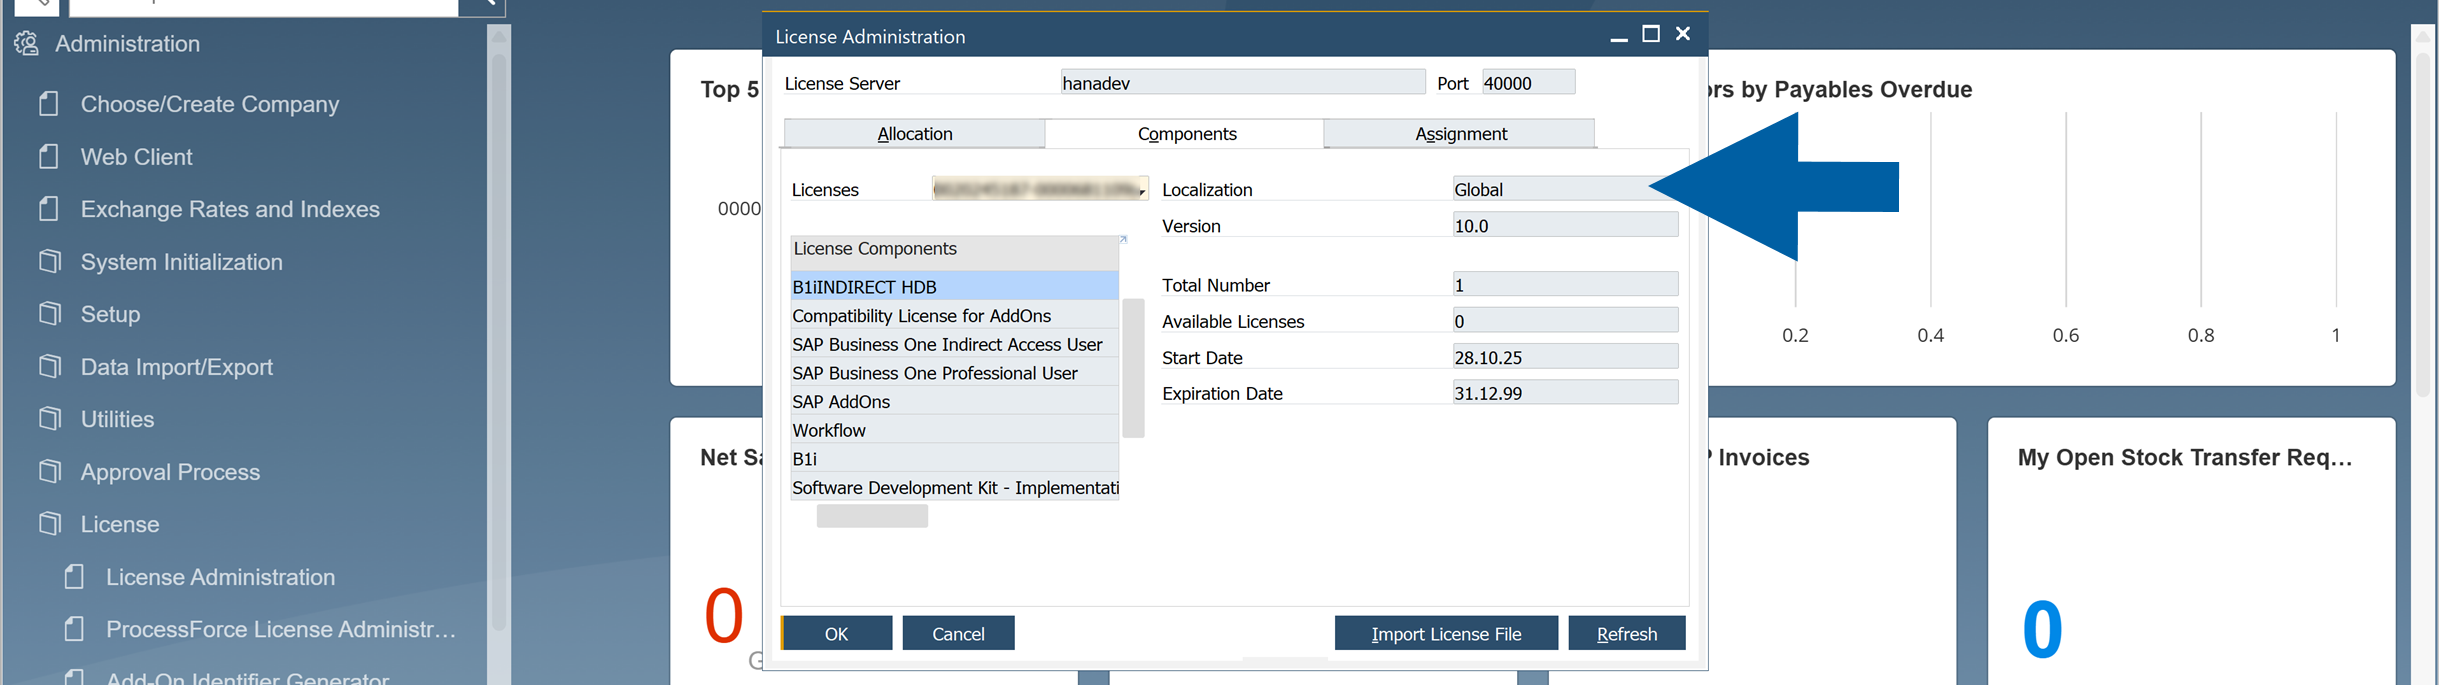Click the Available Licenses field
The height and width of the screenshot is (685, 2439).
coord(1565,321)
